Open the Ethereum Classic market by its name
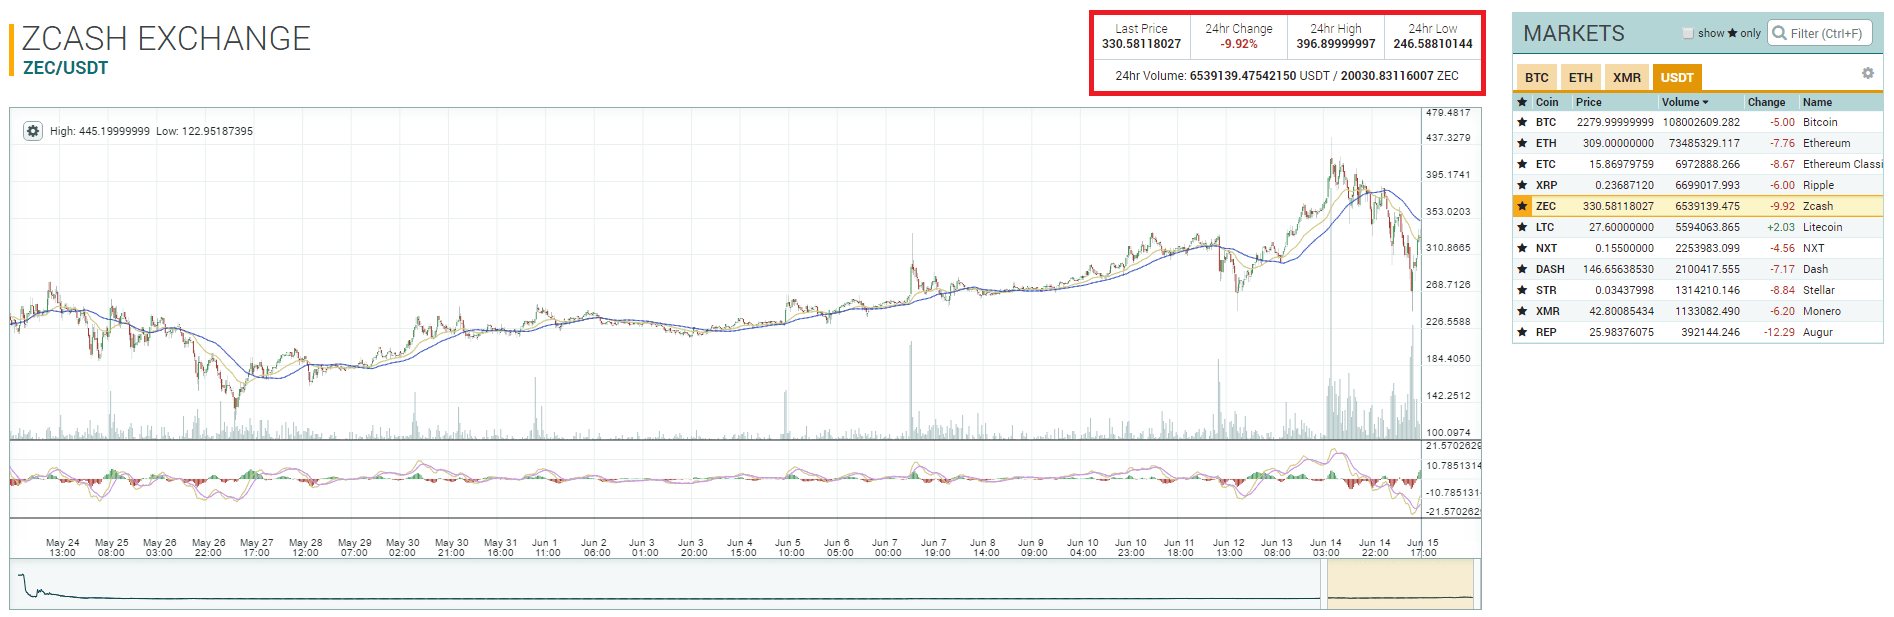1894x617 pixels. (1842, 164)
